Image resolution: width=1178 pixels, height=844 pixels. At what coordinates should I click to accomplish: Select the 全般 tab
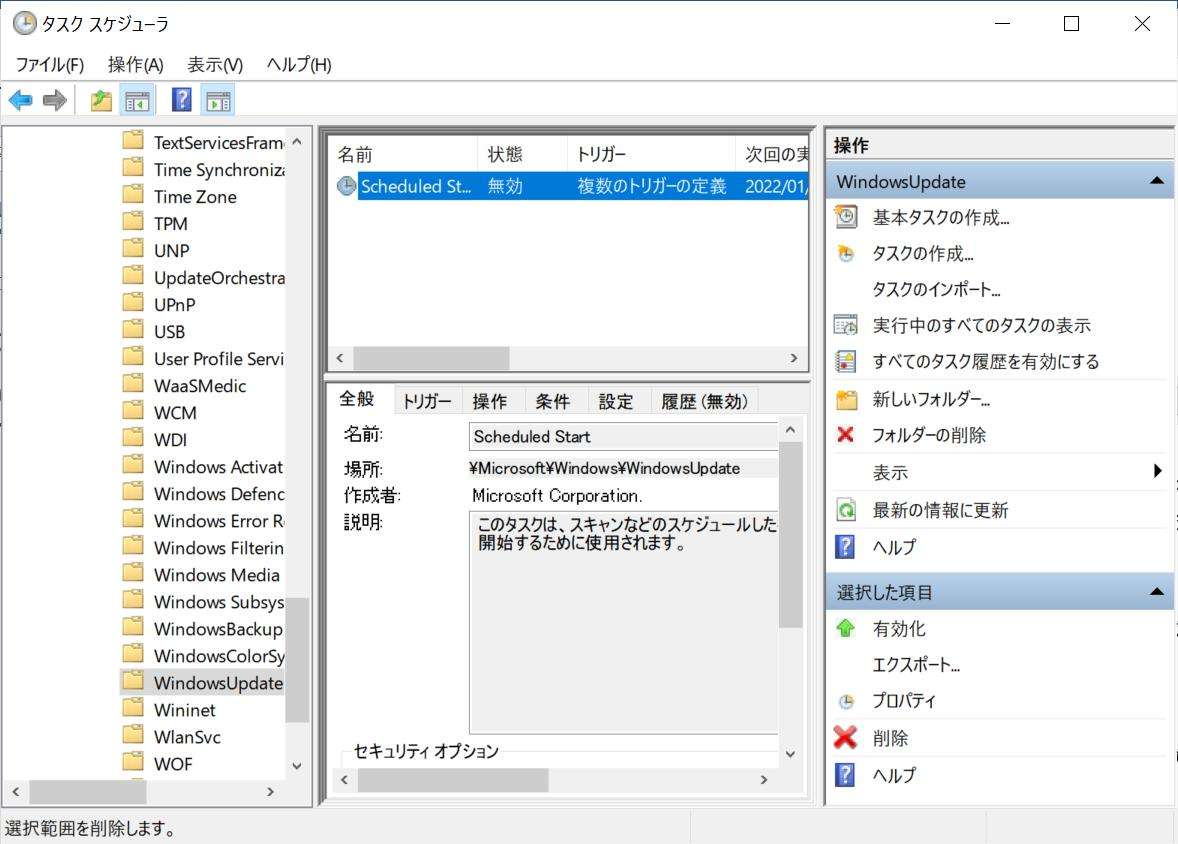357,399
